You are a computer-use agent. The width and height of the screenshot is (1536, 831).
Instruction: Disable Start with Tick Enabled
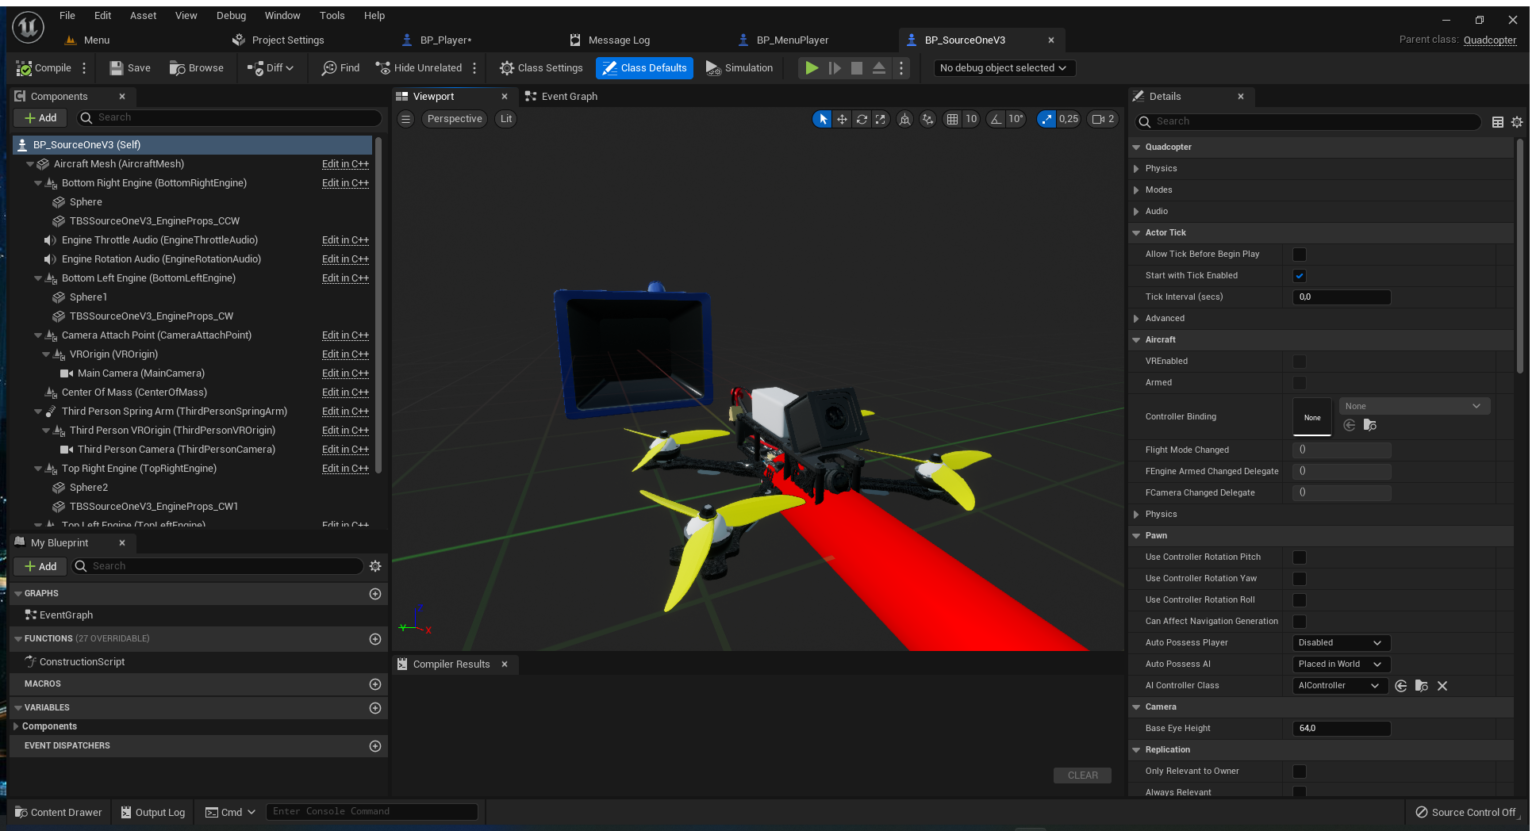[1300, 275]
